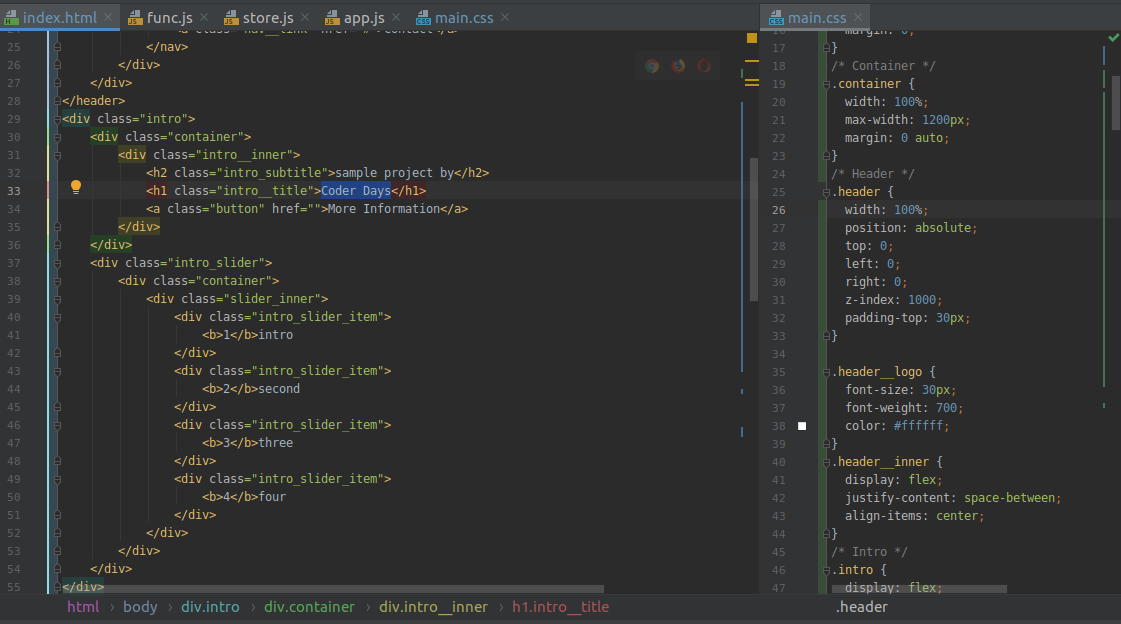Image resolution: width=1121 pixels, height=624 pixels.
Task: Click the h1.intro__title breadcrumb
Action: pos(560,607)
